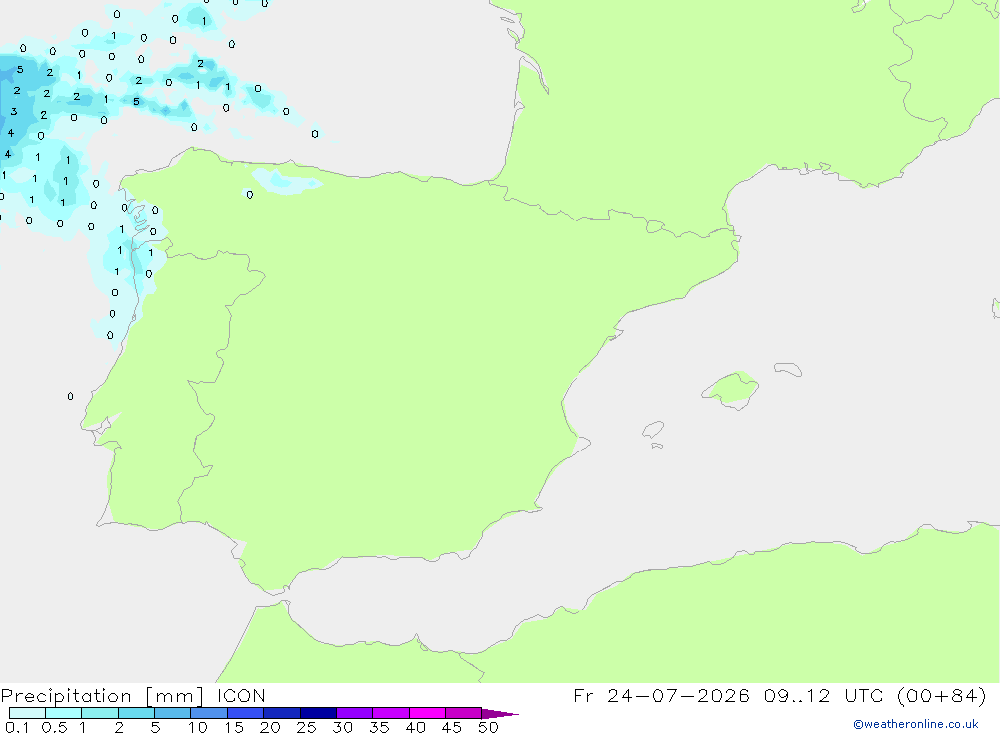Screen dimensions: 1000x733
Task: Click the "3" precipitation value on map
Action: pos(13,112)
